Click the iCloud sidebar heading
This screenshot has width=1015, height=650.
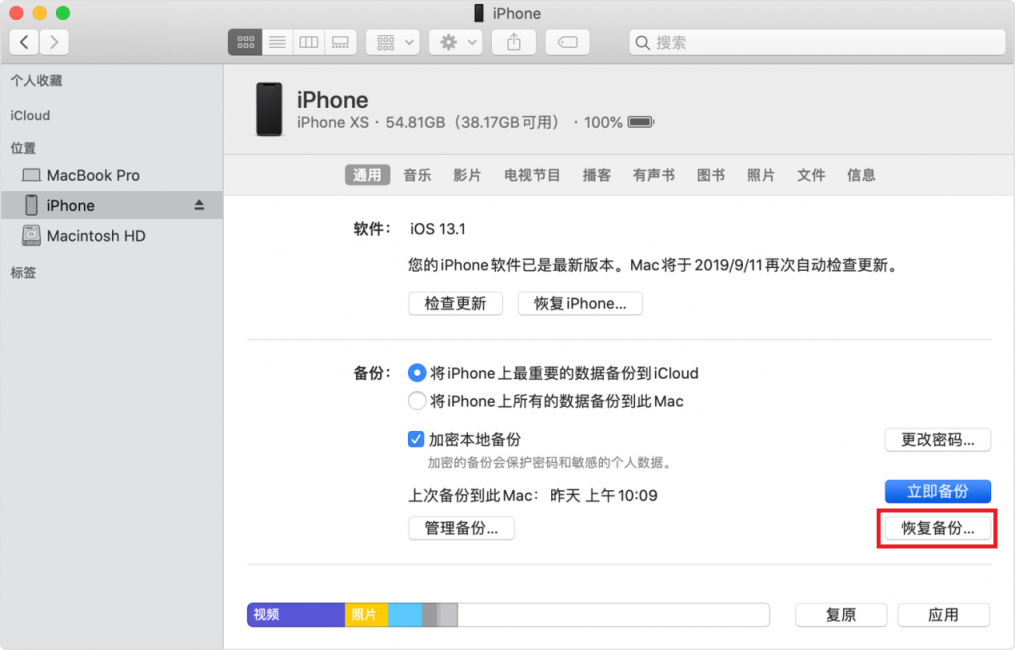(30, 115)
